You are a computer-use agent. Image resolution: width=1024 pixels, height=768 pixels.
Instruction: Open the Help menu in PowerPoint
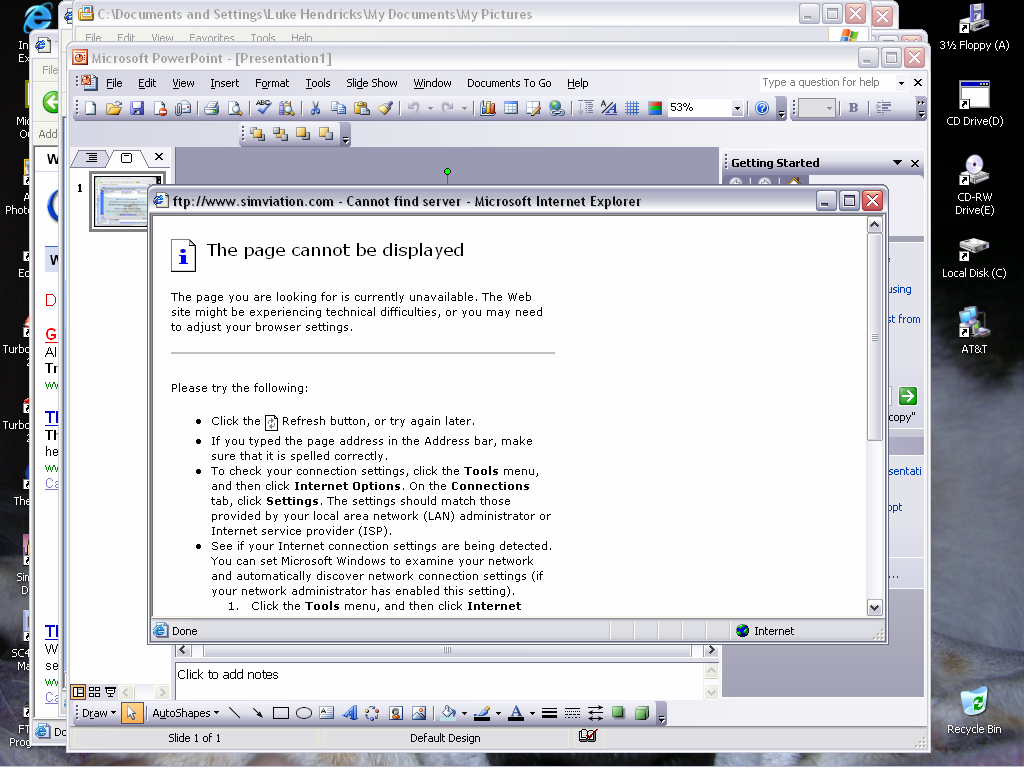(x=577, y=83)
